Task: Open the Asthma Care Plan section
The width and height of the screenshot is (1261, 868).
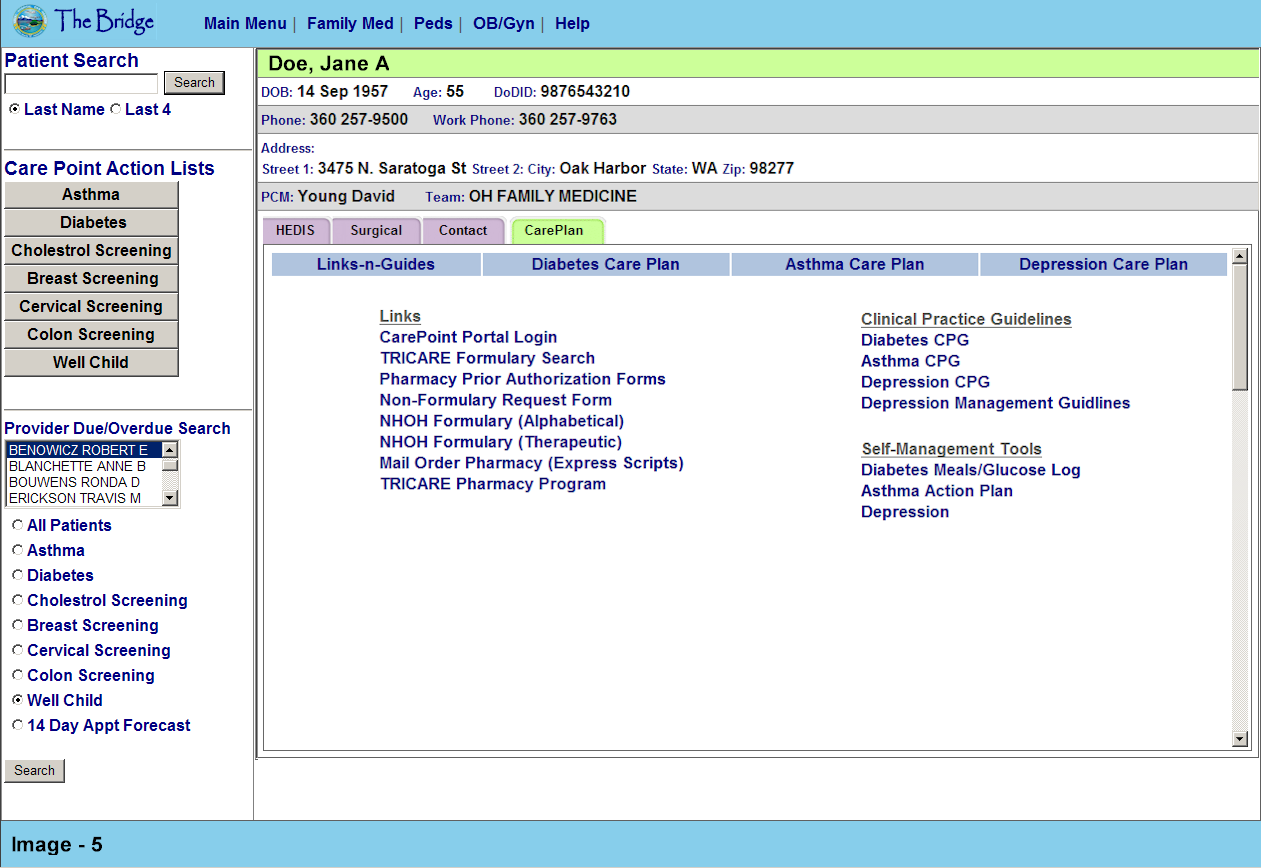Action: point(855,264)
